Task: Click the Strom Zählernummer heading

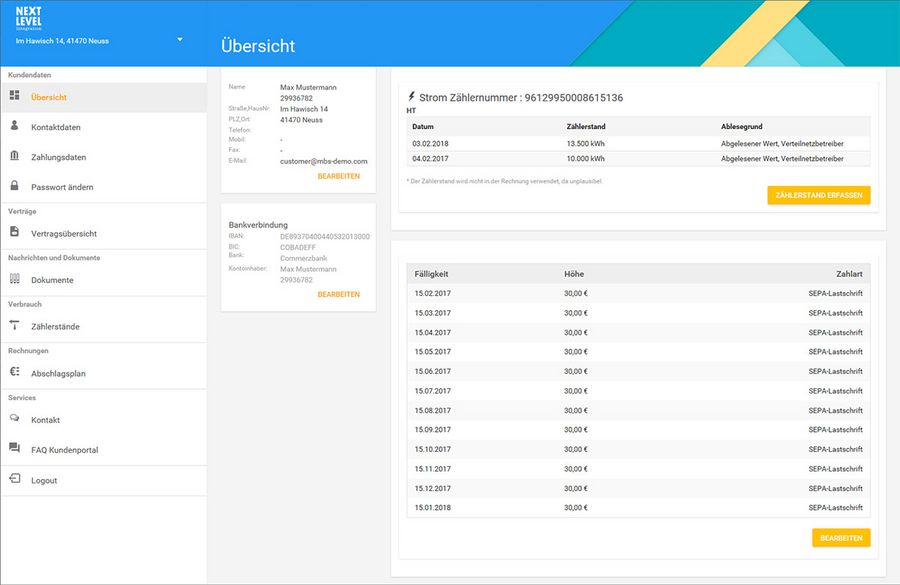Action: point(521,98)
